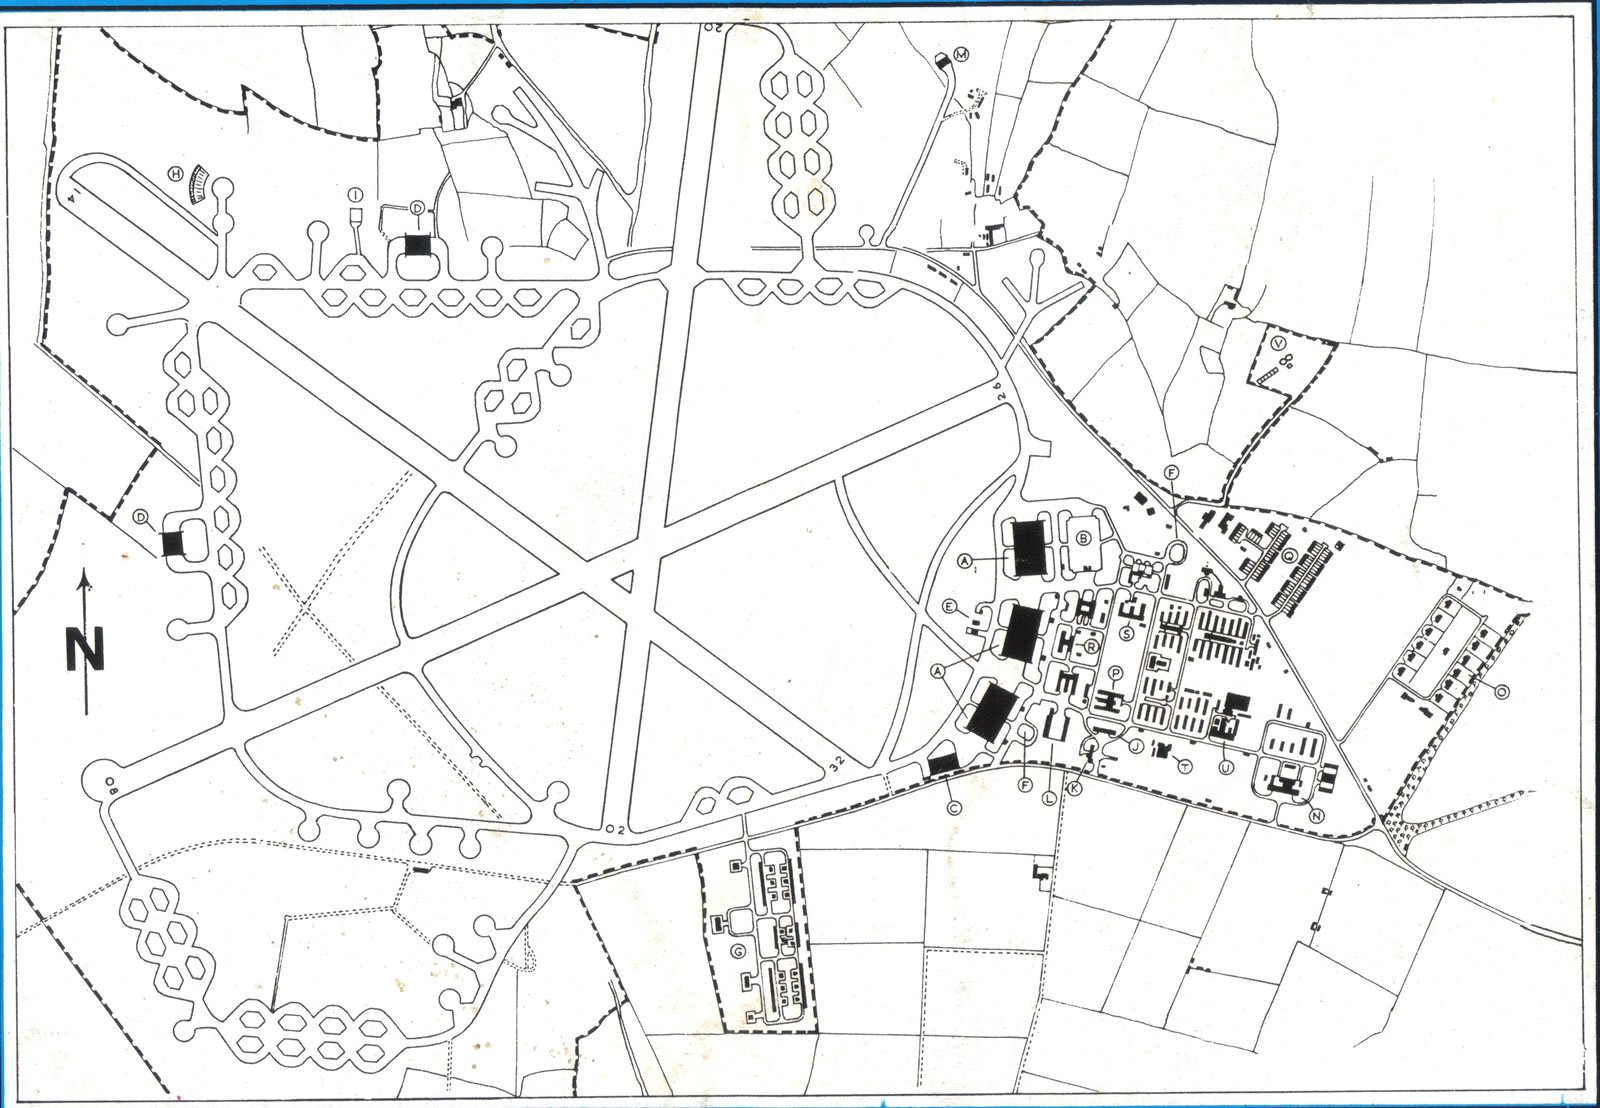Select marker N near the bottom right buildings

pos(1317,815)
